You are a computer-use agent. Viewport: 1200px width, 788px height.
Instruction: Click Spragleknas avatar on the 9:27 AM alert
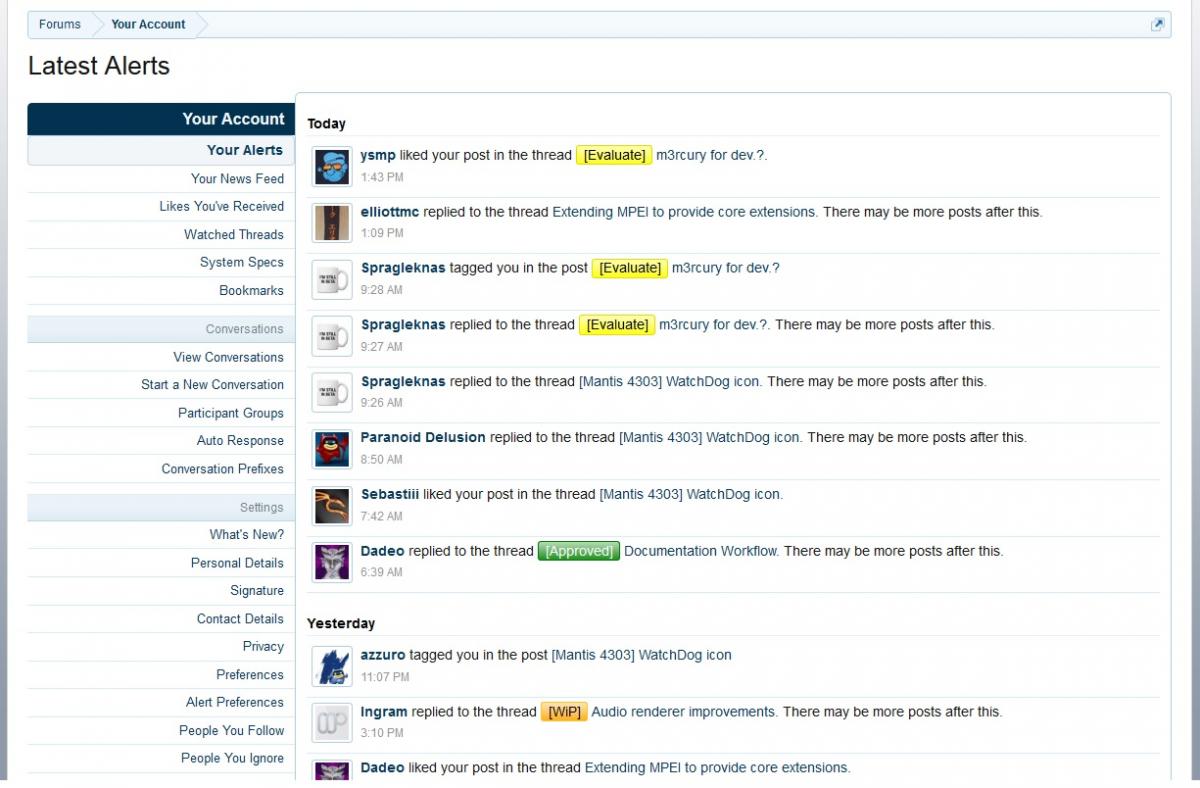332,336
